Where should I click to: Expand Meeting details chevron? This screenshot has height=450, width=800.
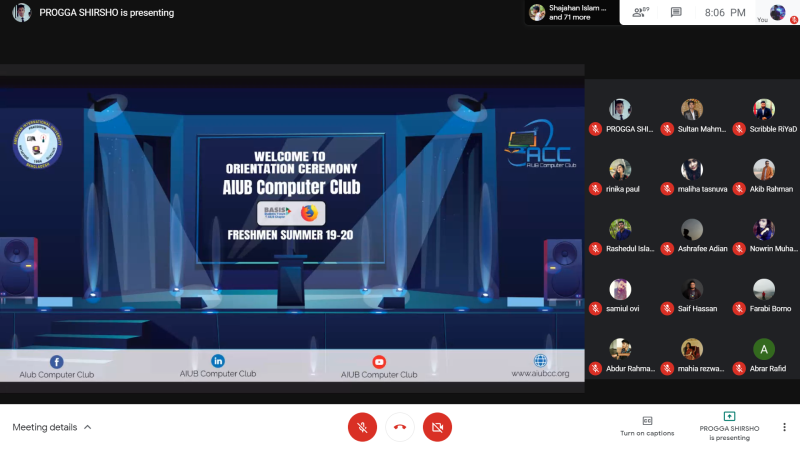pyautogui.click(x=88, y=427)
